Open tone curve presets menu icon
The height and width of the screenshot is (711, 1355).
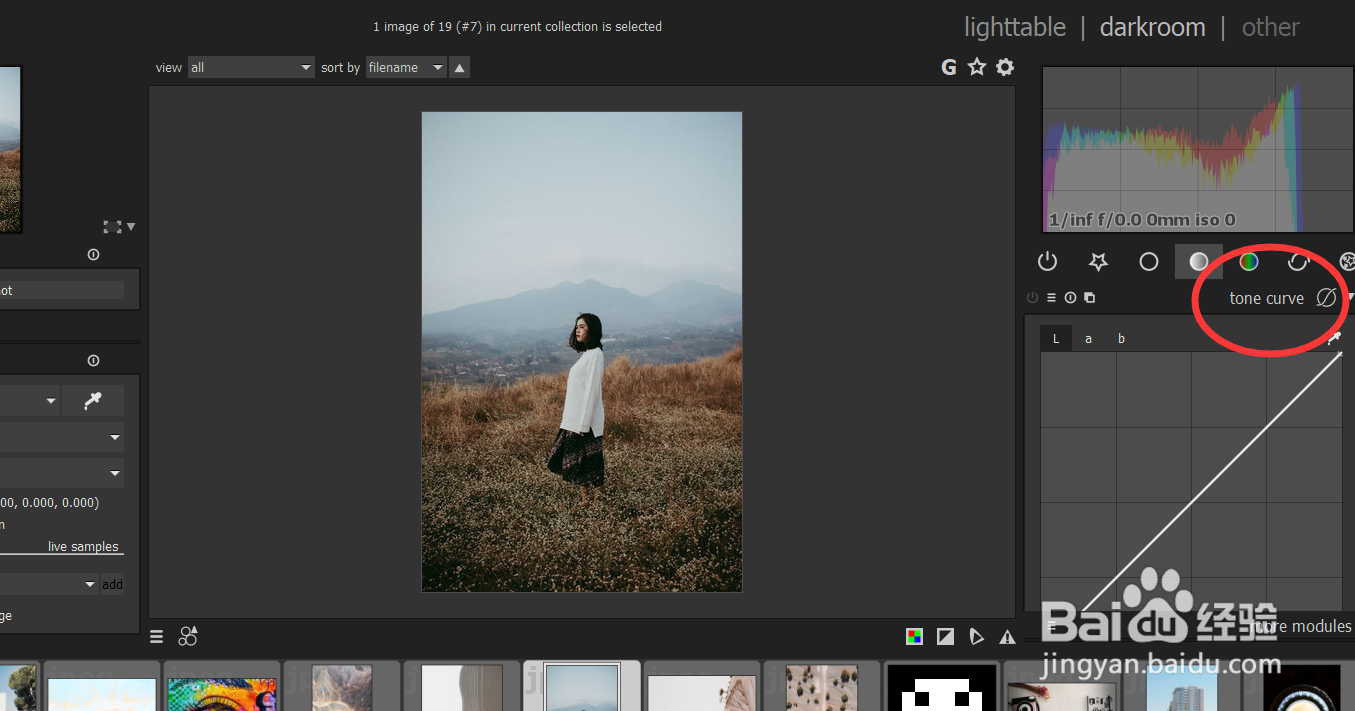pos(1051,298)
